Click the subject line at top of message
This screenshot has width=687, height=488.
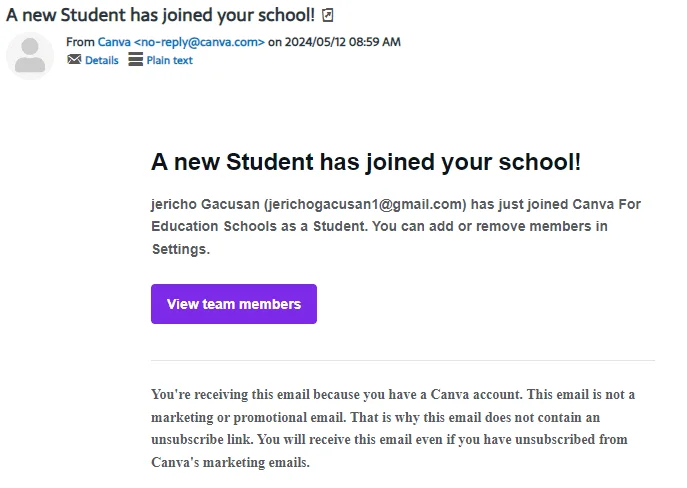(160, 15)
